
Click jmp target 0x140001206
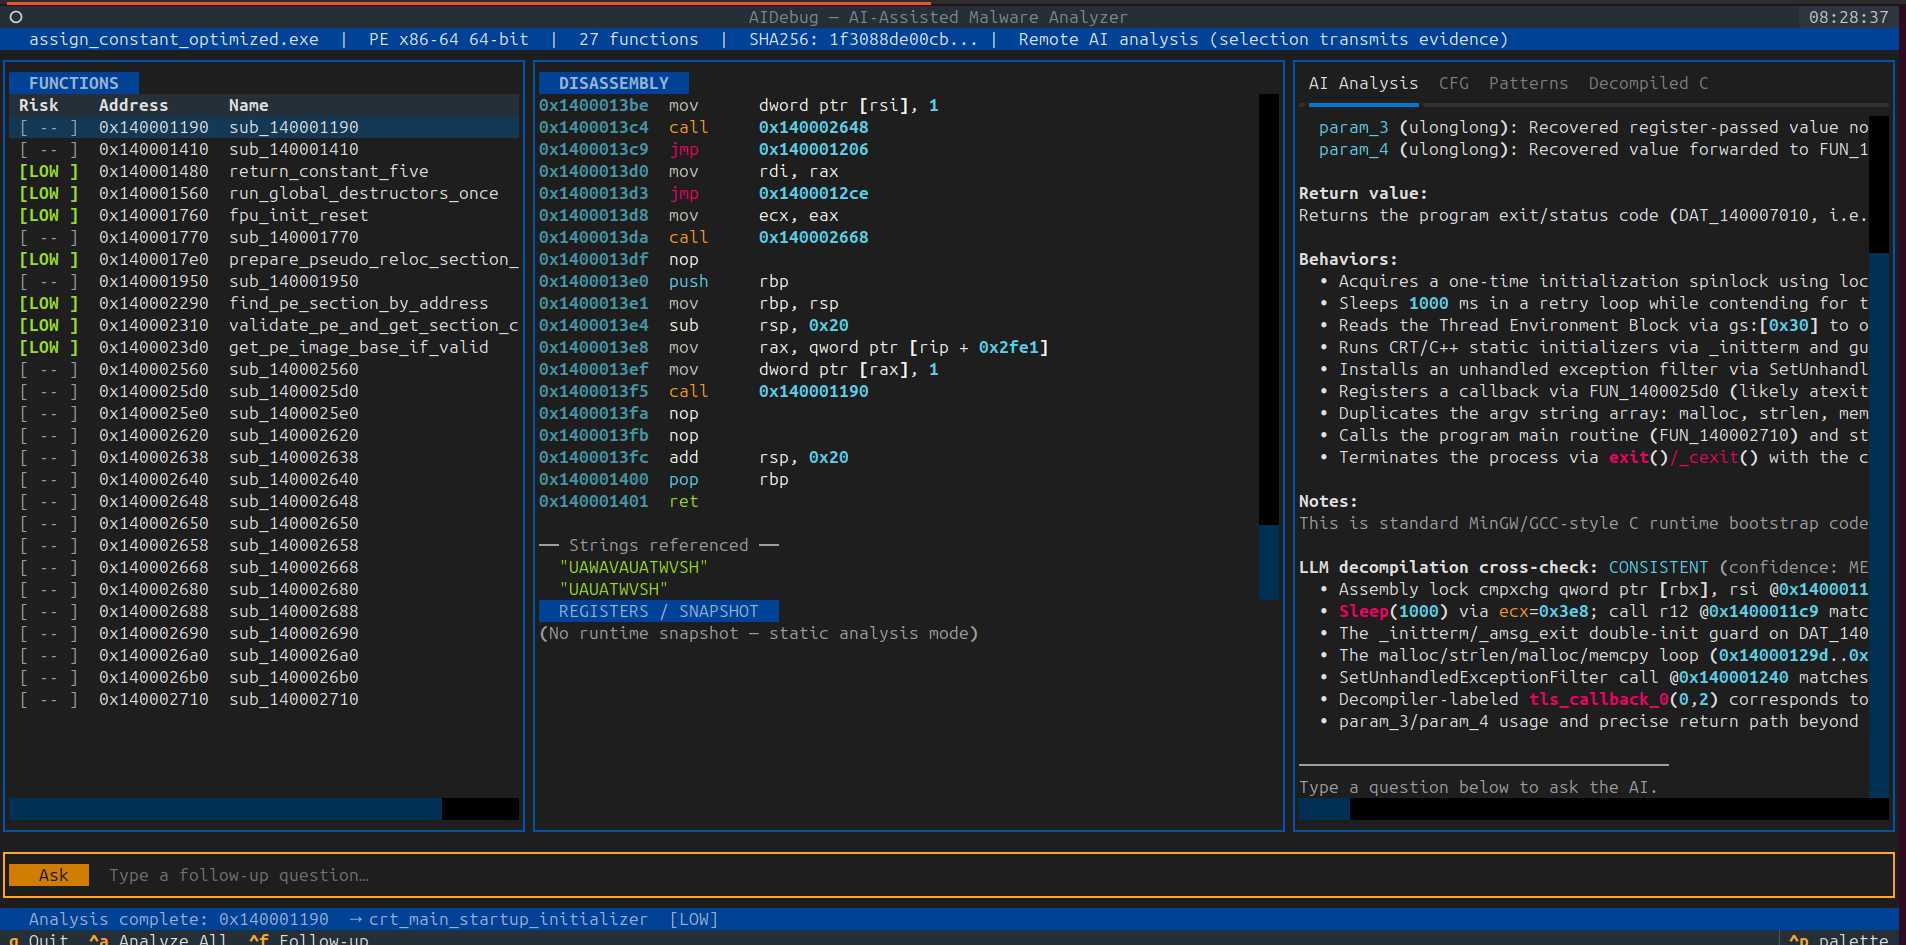click(x=813, y=149)
